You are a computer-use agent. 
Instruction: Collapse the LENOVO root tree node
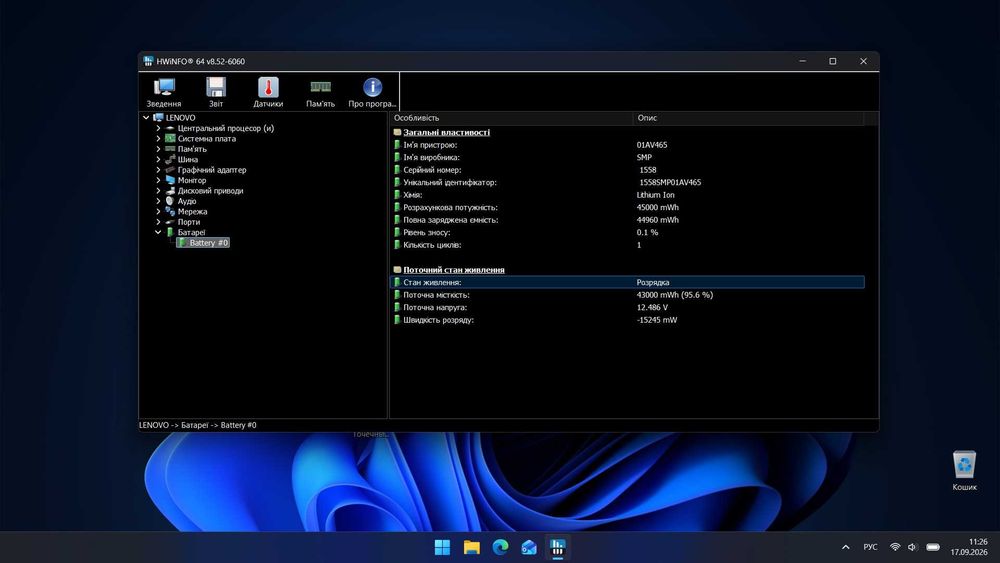146,117
